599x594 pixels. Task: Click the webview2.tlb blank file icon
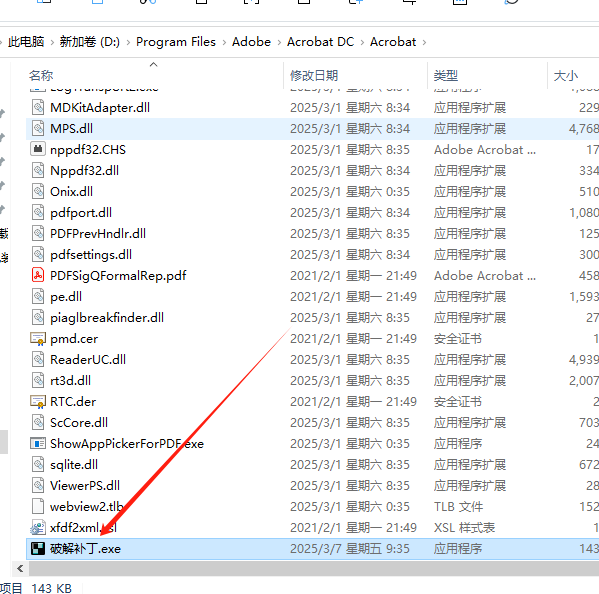pos(38,507)
